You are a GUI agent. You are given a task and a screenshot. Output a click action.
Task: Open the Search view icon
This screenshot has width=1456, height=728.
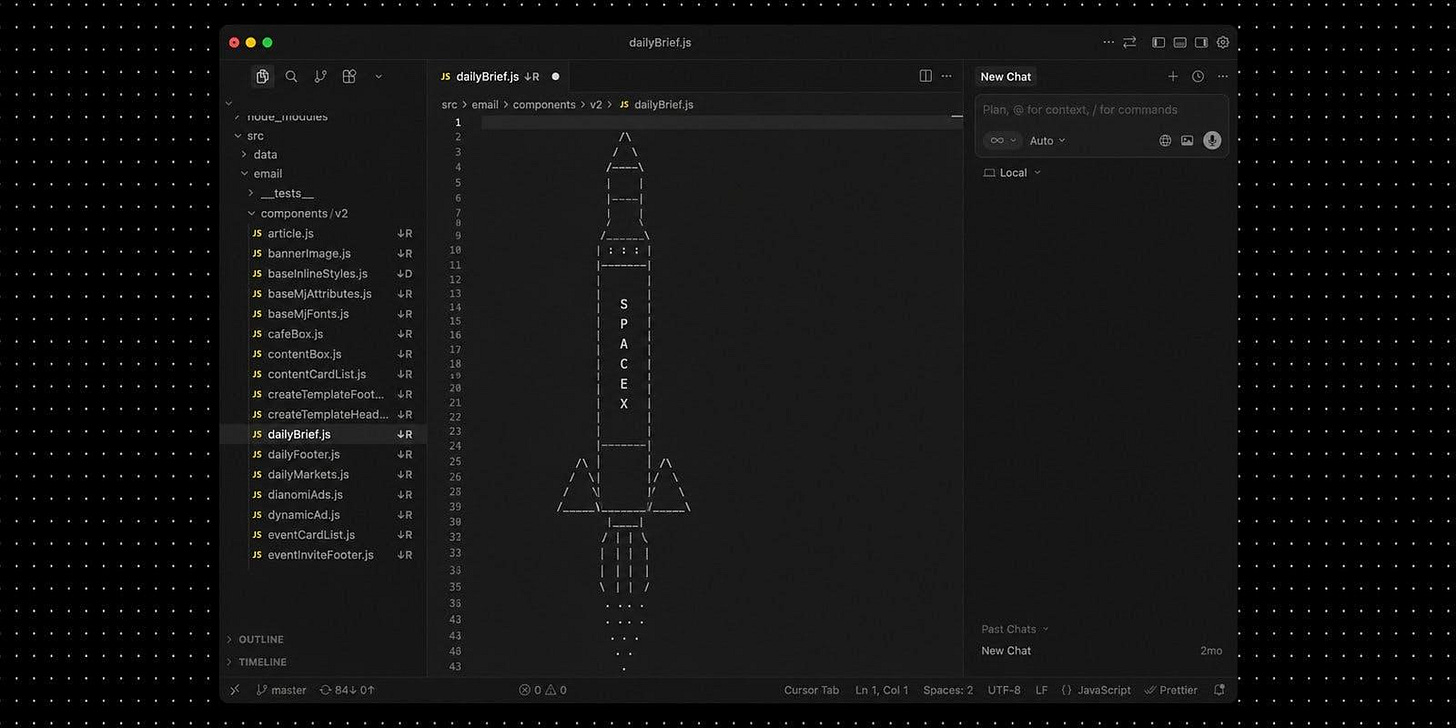291,76
